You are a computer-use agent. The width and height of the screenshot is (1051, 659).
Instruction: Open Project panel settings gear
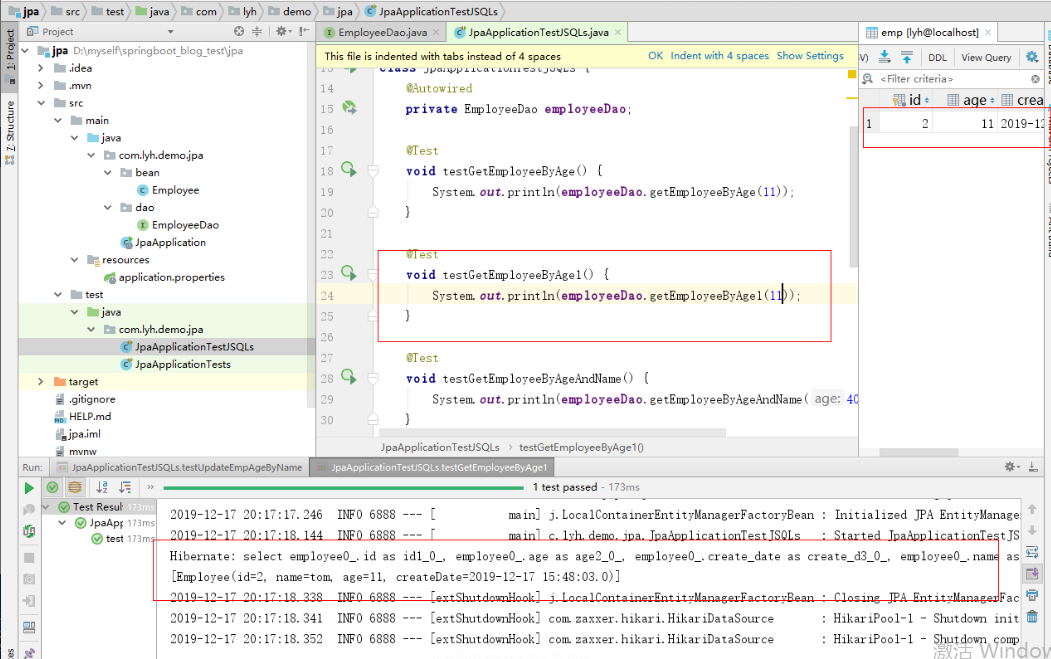[282, 32]
